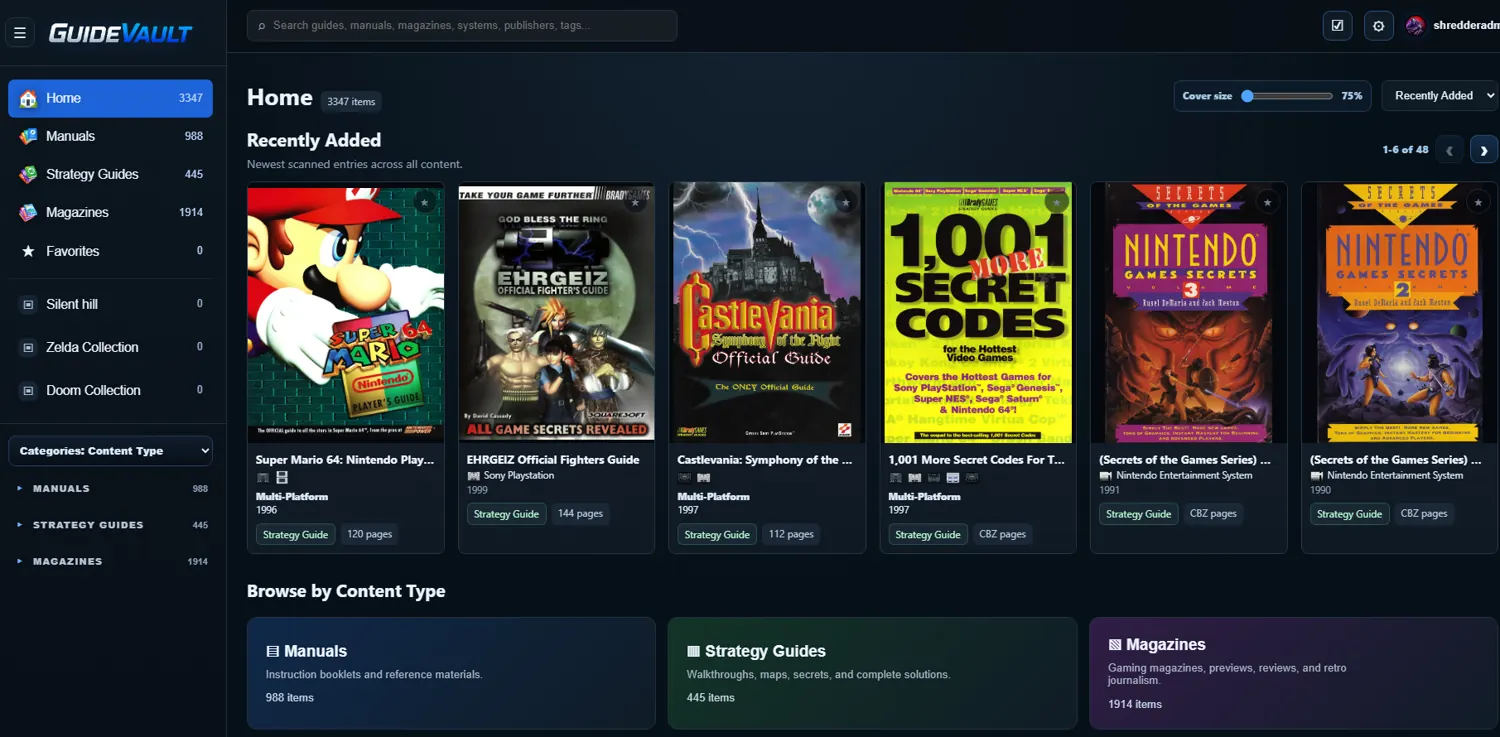1500x737 pixels.
Task: Open the Zelda Collection entry
Action: coord(110,347)
